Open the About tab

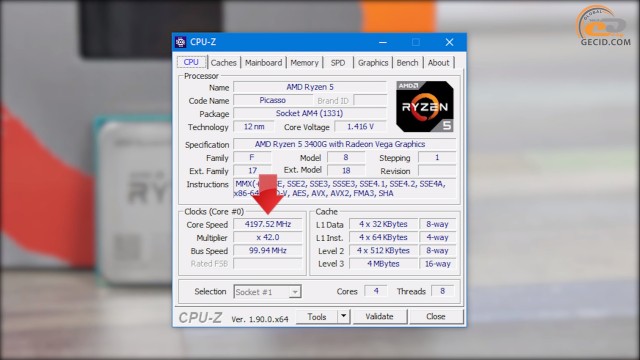(x=438, y=63)
